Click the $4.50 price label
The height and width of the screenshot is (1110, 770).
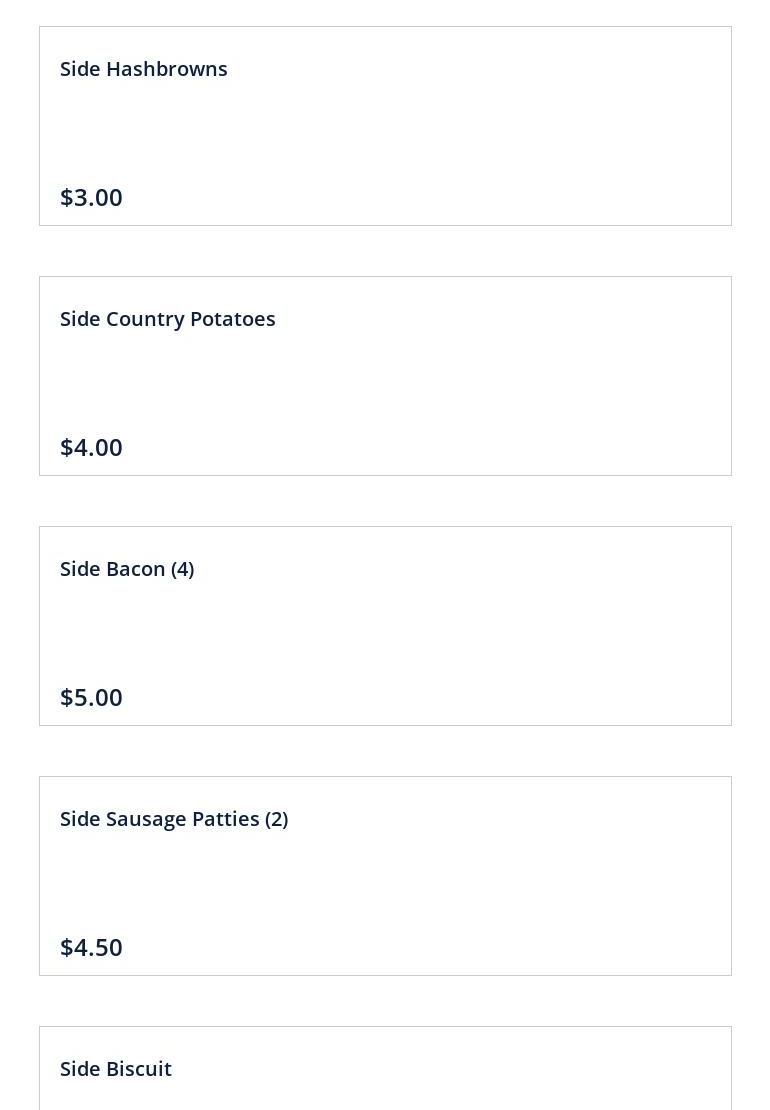(x=91, y=947)
